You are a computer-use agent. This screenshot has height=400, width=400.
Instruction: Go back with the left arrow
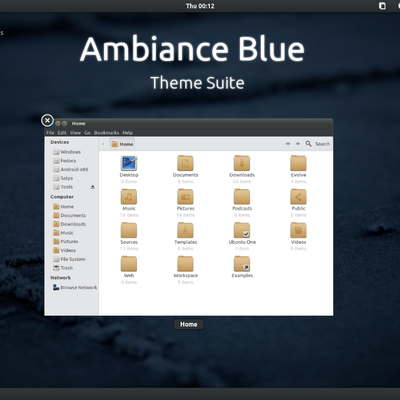[x=288, y=144]
